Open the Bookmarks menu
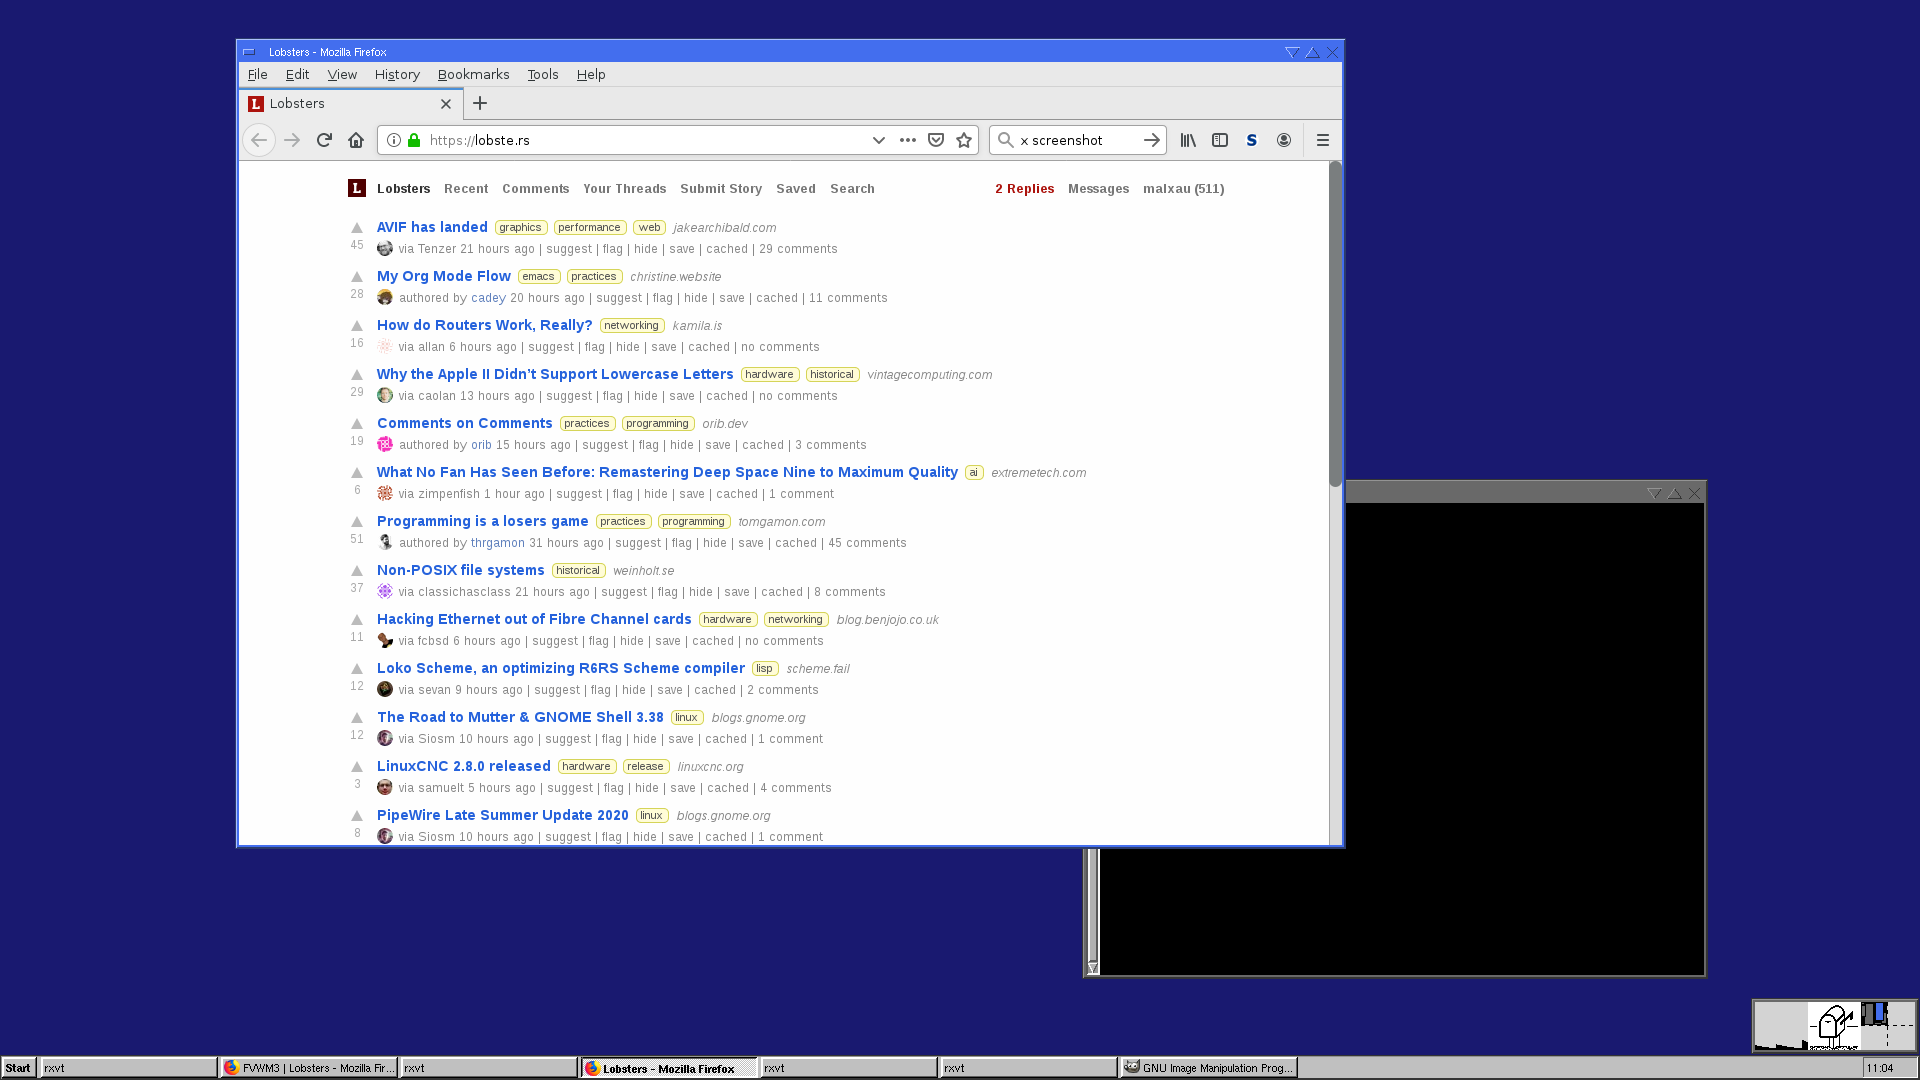Image resolution: width=1920 pixels, height=1080 pixels. click(x=473, y=75)
